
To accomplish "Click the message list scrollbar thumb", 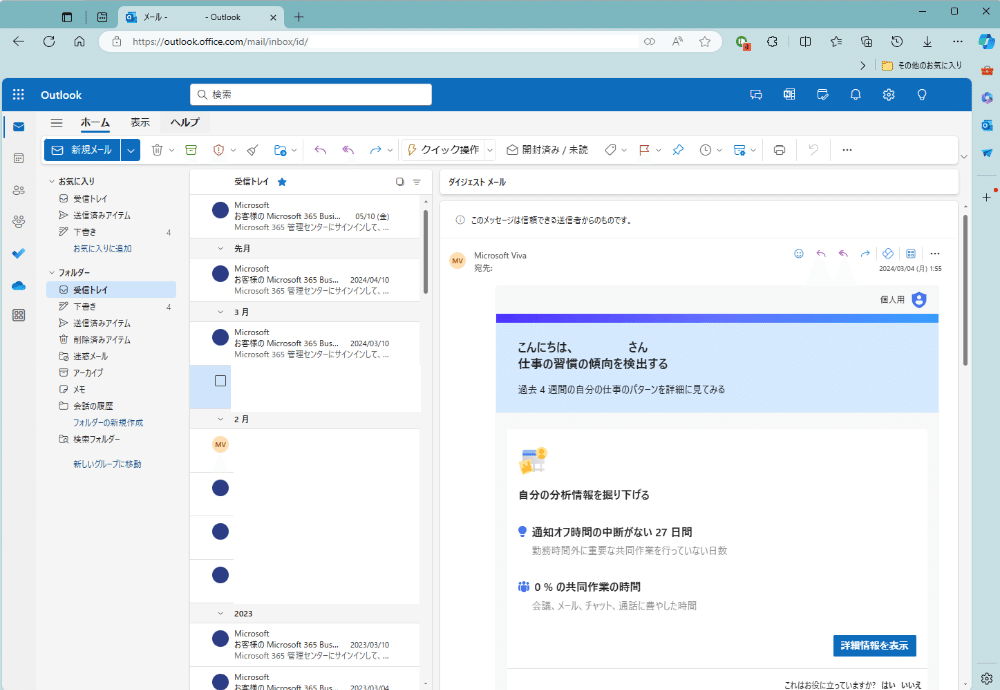I will click(425, 252).
